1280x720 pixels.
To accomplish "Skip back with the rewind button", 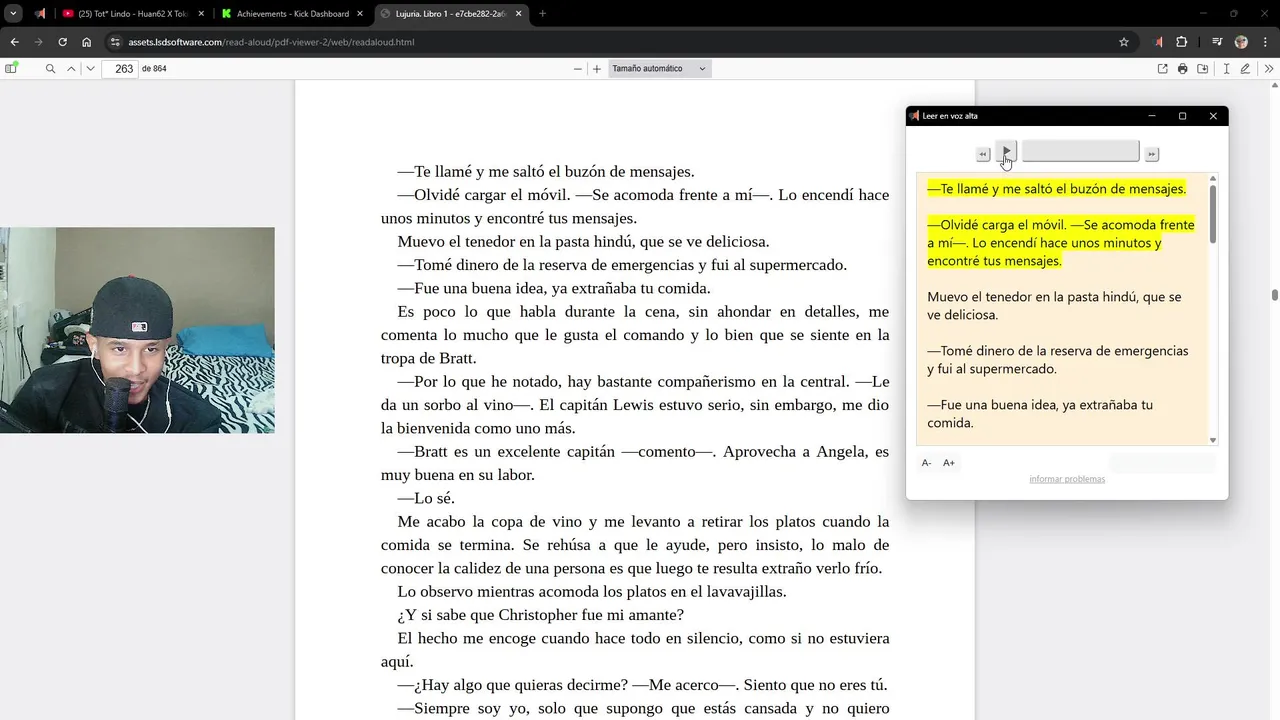I will (983, 154).
